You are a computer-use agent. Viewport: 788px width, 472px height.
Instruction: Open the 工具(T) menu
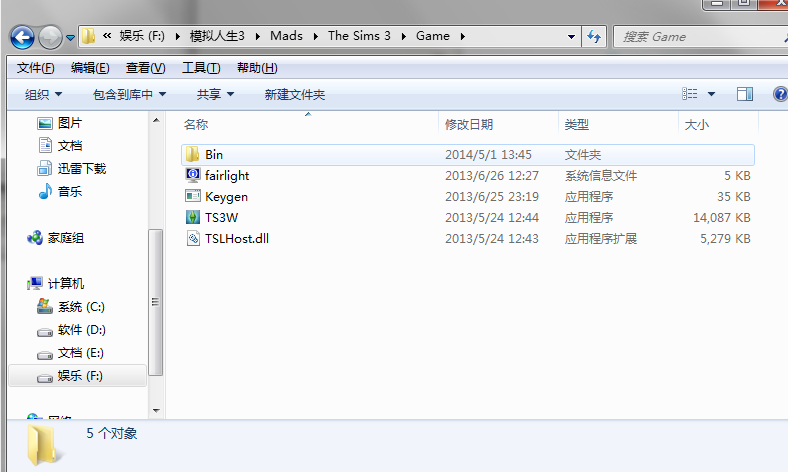pos(201,68)
